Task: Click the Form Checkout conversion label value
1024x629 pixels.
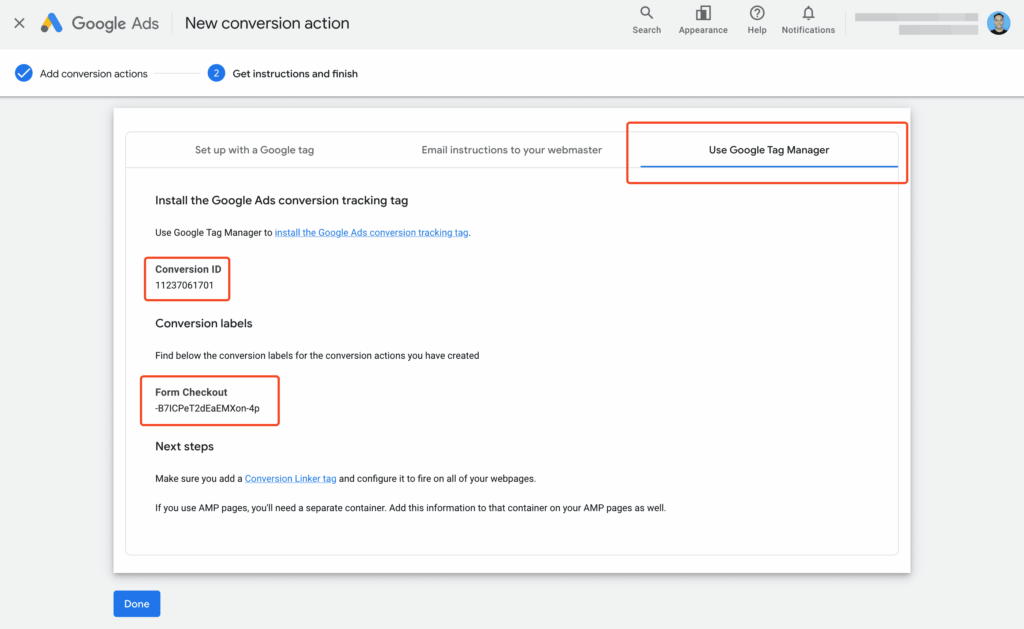Action: 207,408
